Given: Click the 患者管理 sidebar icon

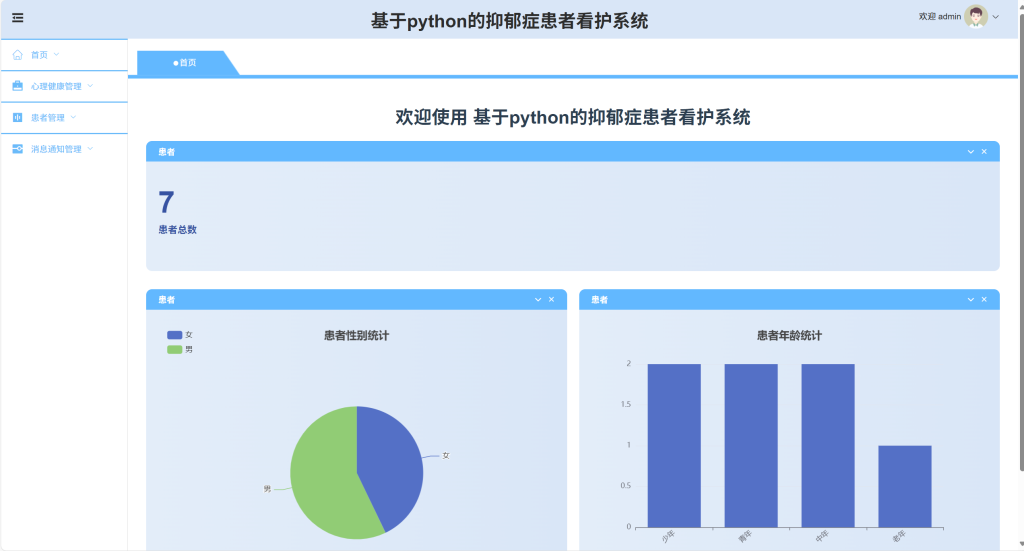Looking at the screenshot, I should click(x=18, y=118).
